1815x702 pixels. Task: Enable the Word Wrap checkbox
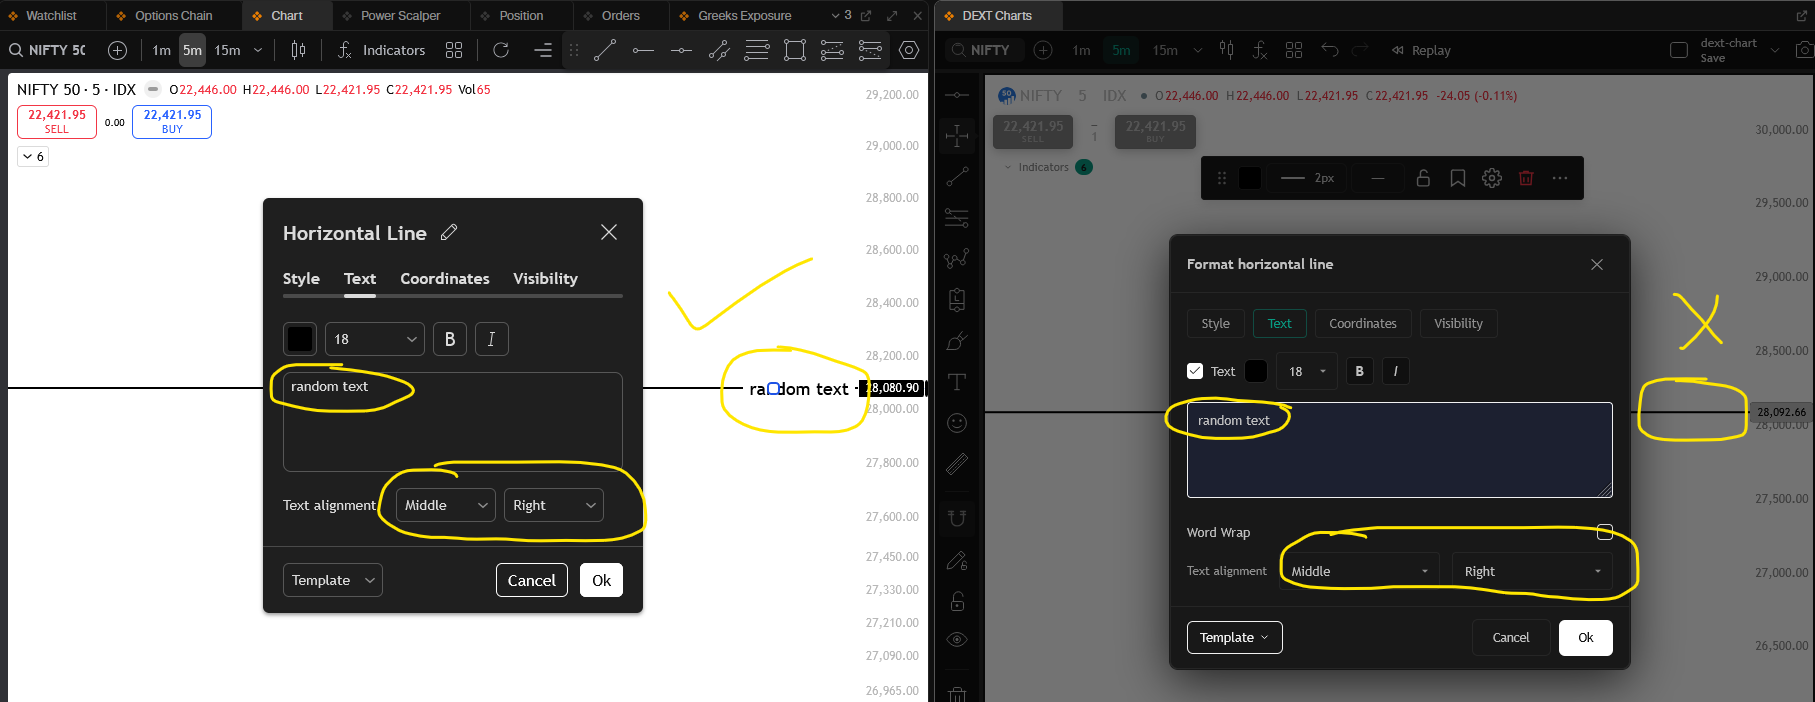tap(1605, 532)
